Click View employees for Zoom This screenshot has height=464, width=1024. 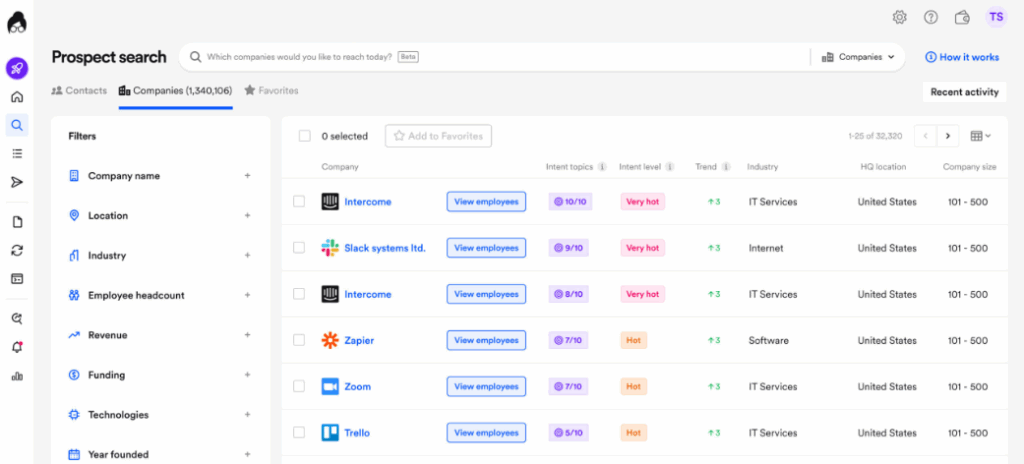click(x=486, y=387)
